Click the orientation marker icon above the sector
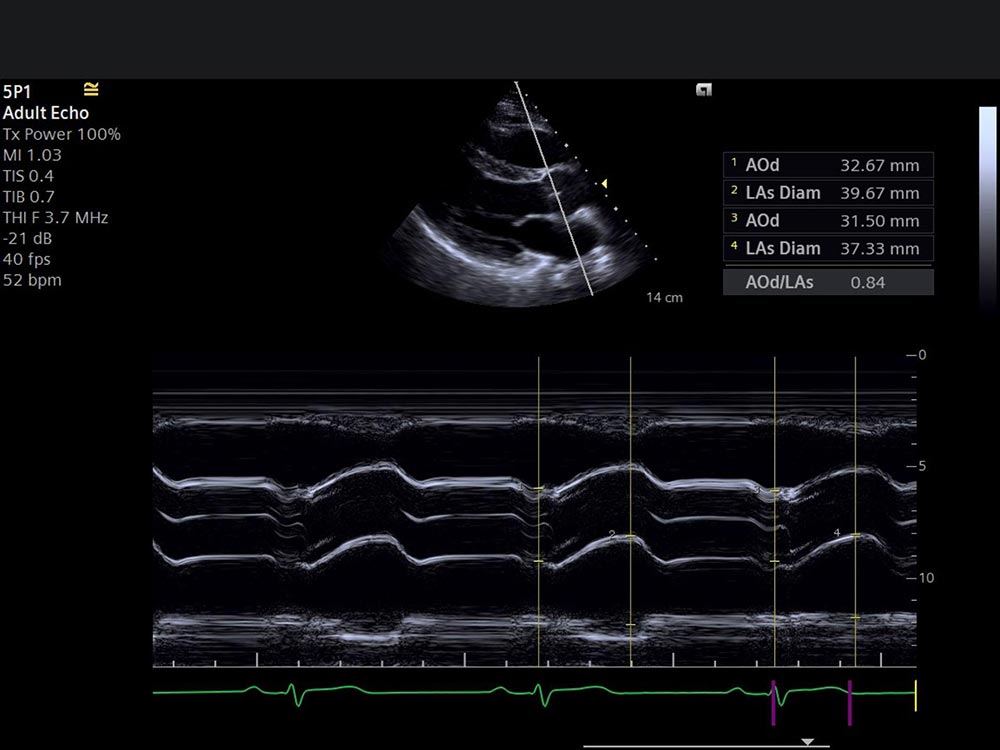 (704, 90)
